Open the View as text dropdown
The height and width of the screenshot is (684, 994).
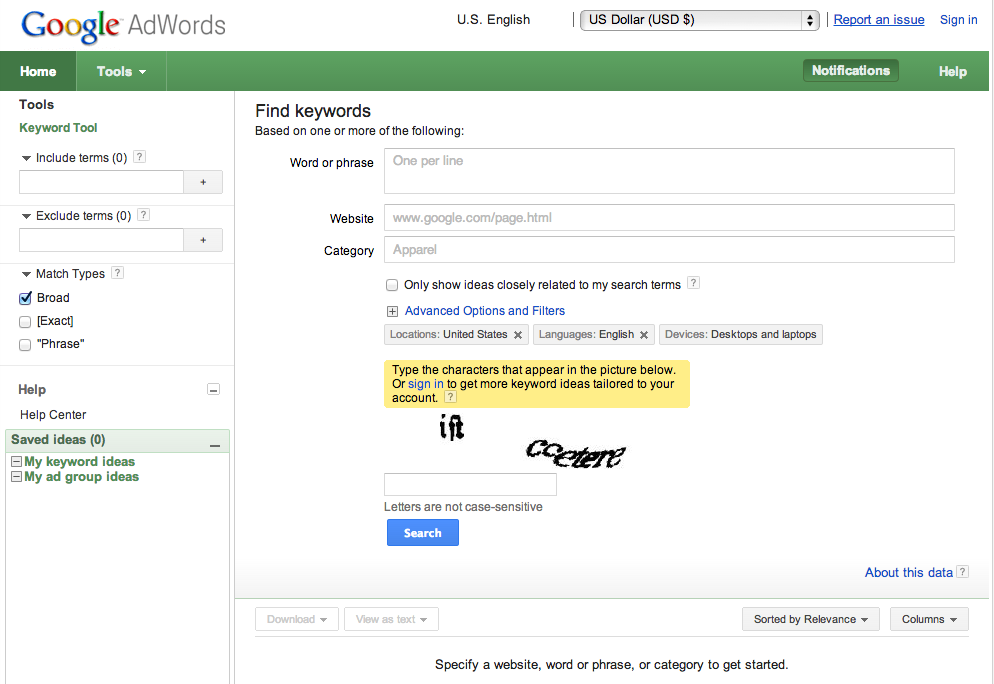[391, 619]
